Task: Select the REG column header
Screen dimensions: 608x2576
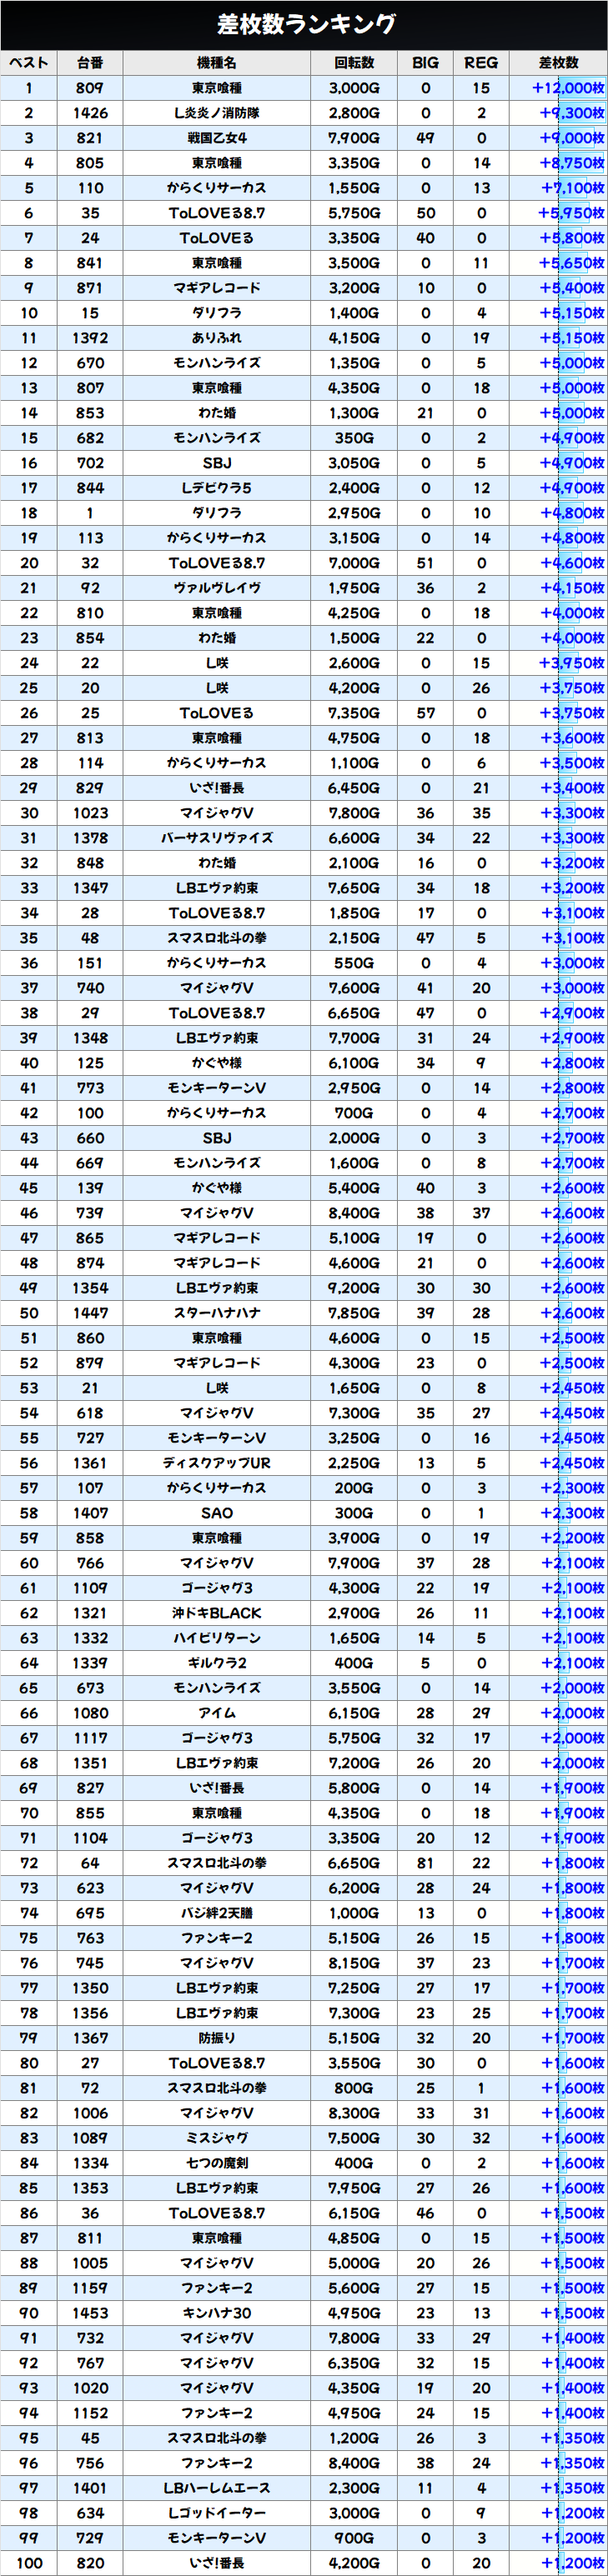Action: click(x=481, y=63)
